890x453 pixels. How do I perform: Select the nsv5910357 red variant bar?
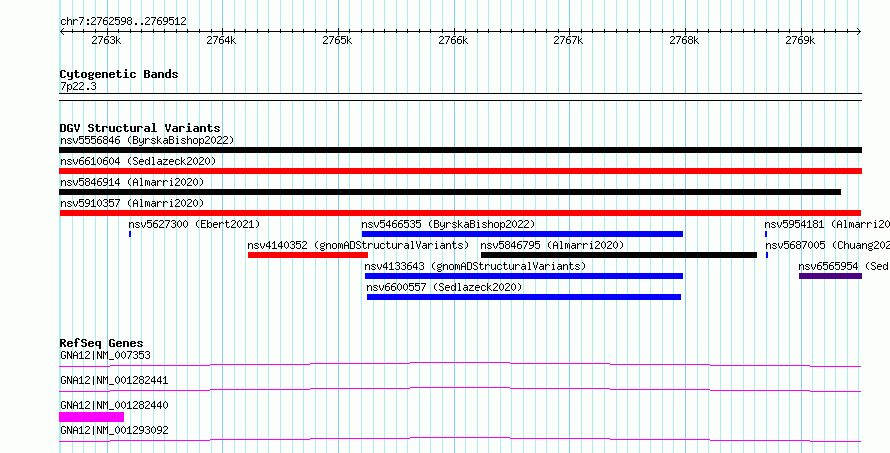tap(460, 213)
